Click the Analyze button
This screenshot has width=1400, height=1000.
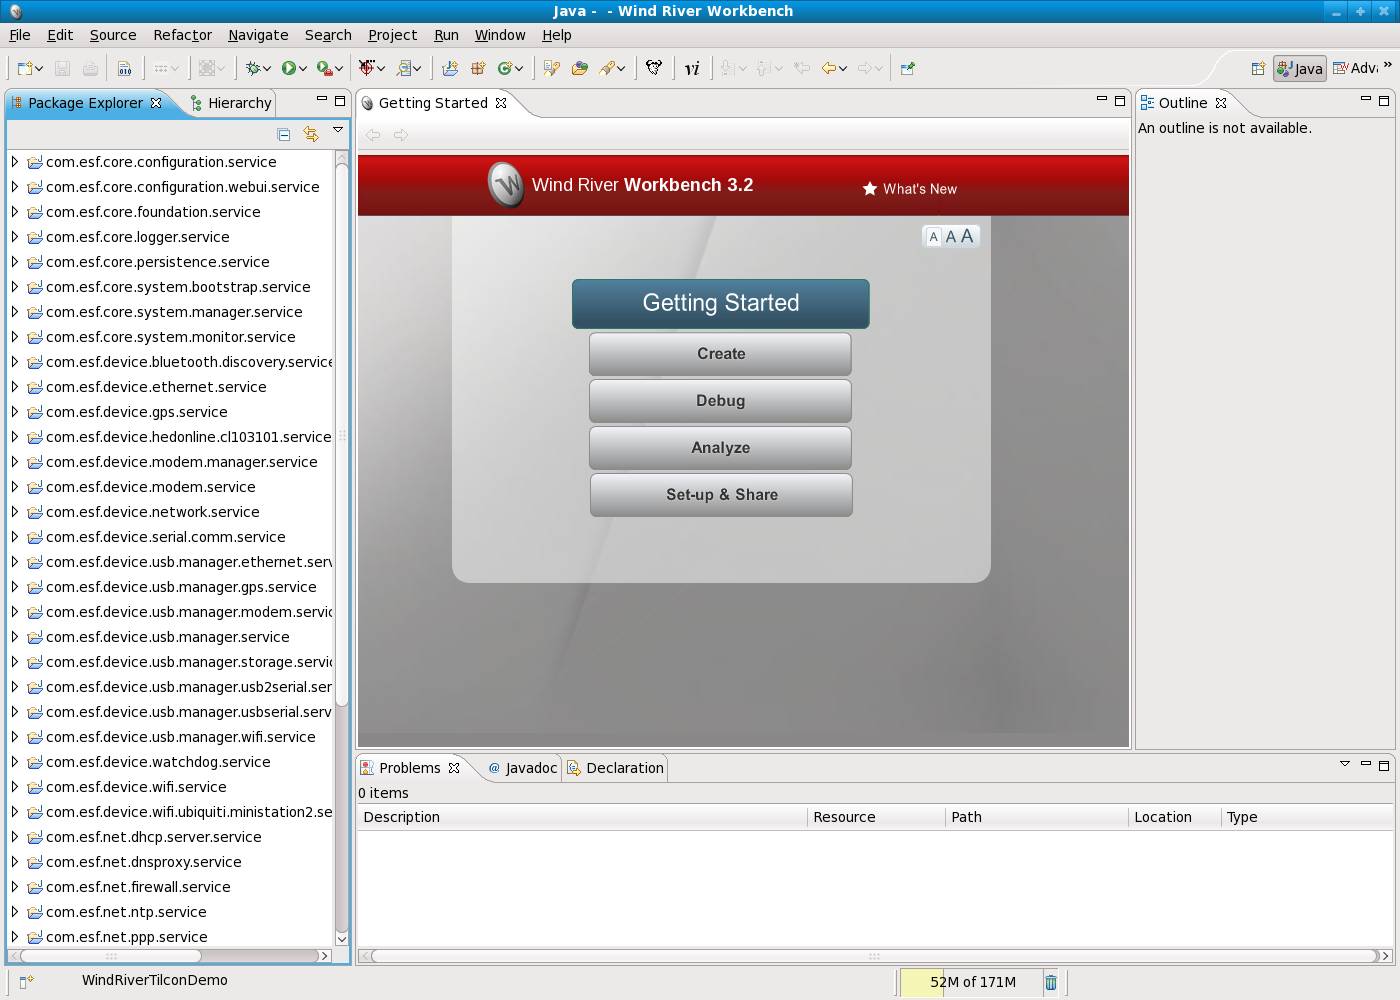720,448
